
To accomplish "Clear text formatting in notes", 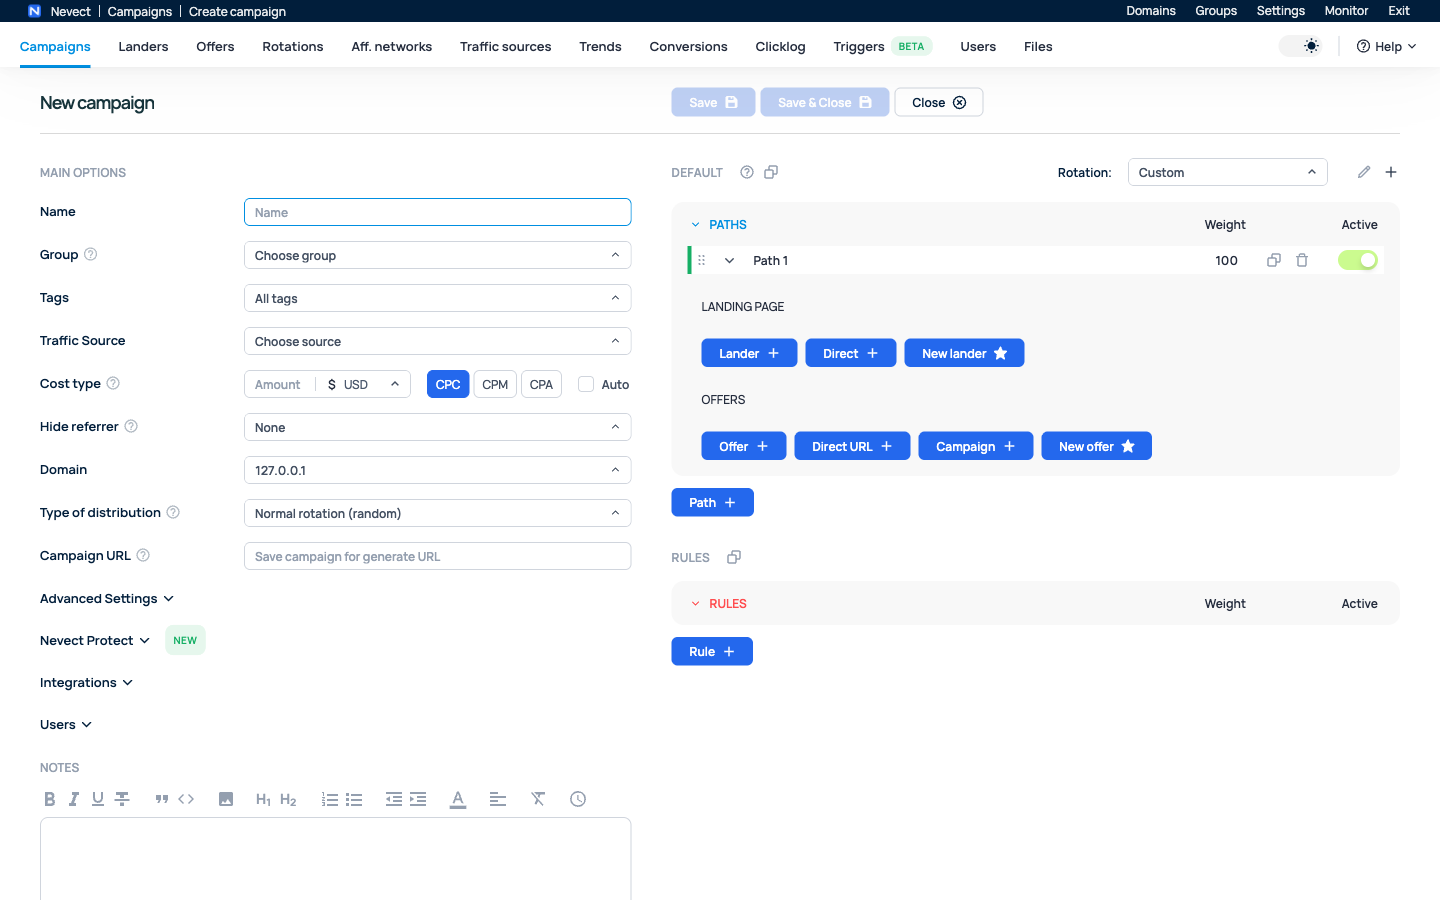I will coord(538,799).
